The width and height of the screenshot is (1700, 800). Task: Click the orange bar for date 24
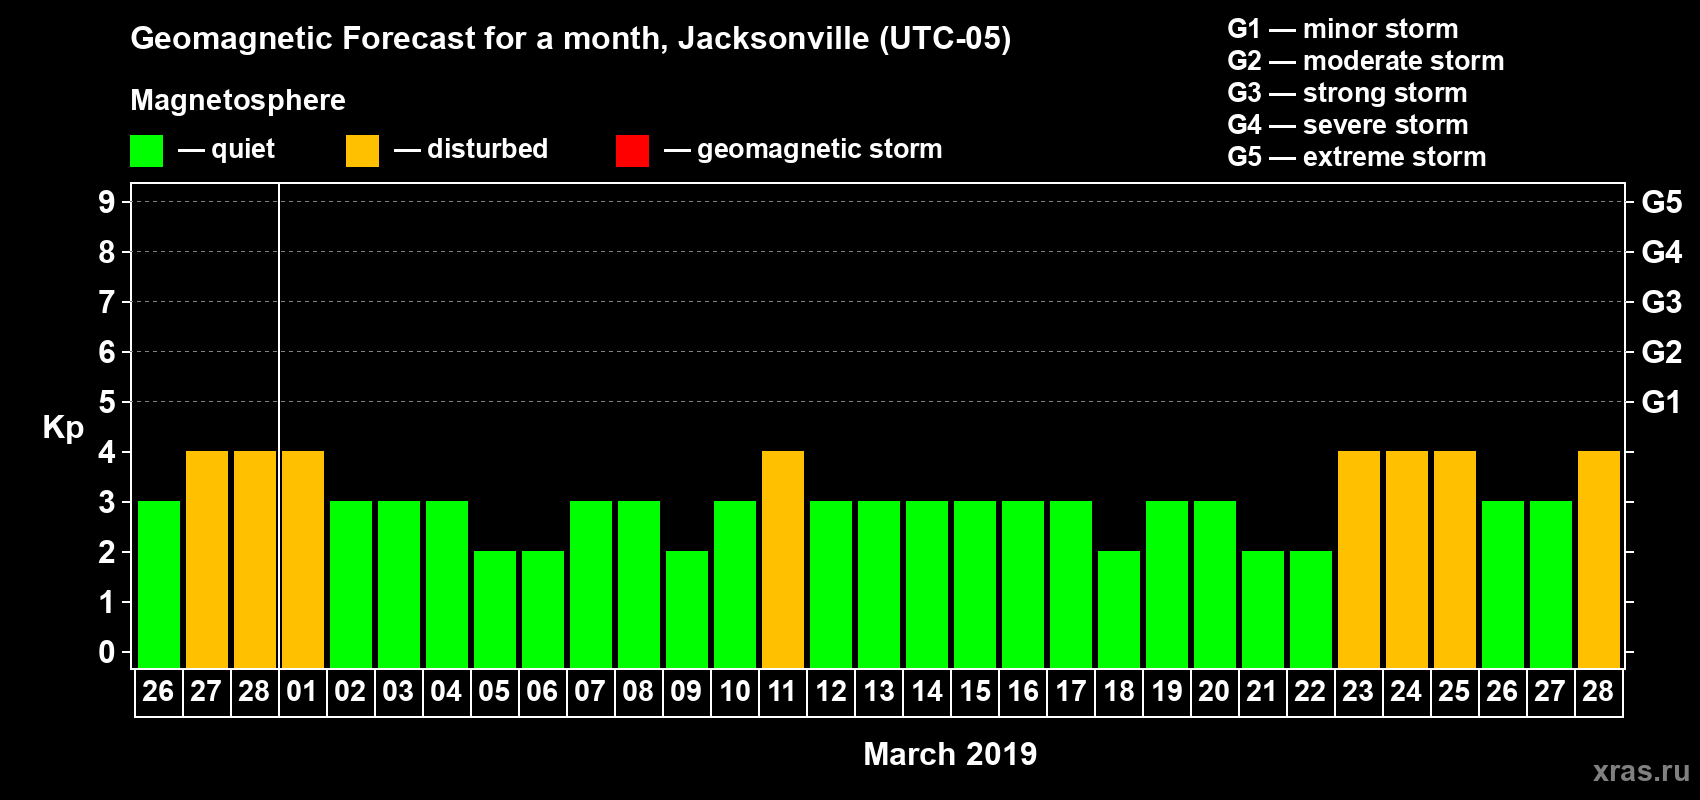click(x=1407, y=559)
